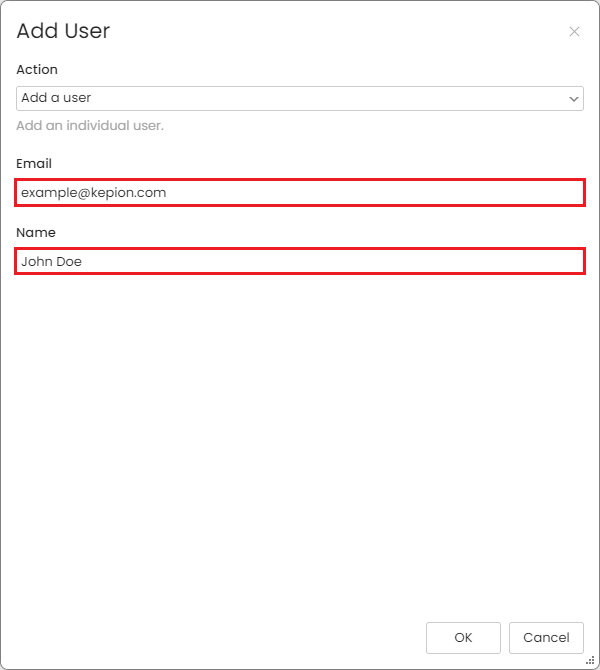The image size is (600, 670).
Task: Click the 'Add an individual user.' hint text
Action: click(90, 126)
